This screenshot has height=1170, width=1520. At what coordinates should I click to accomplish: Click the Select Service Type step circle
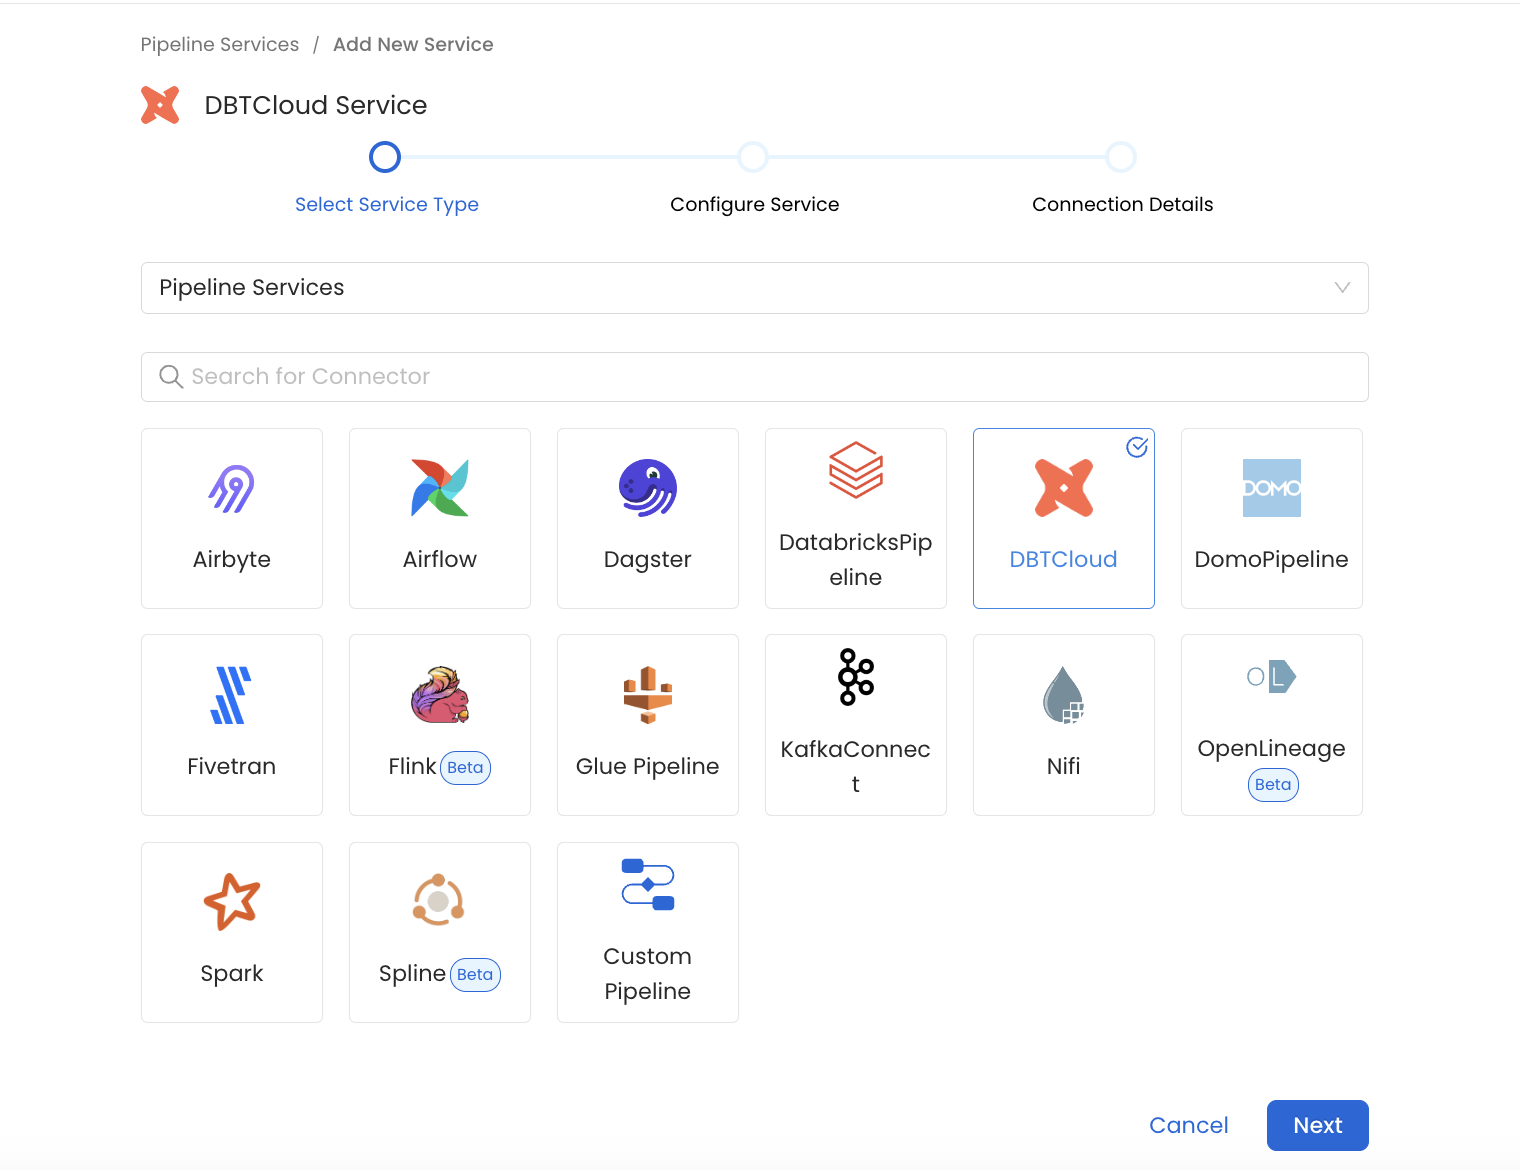385,157
